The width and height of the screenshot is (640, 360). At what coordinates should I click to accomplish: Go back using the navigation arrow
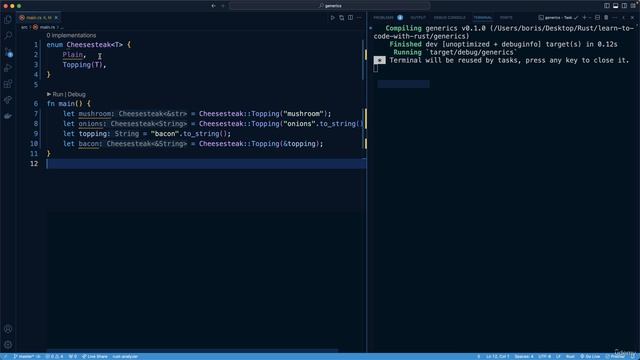point(213,6)
